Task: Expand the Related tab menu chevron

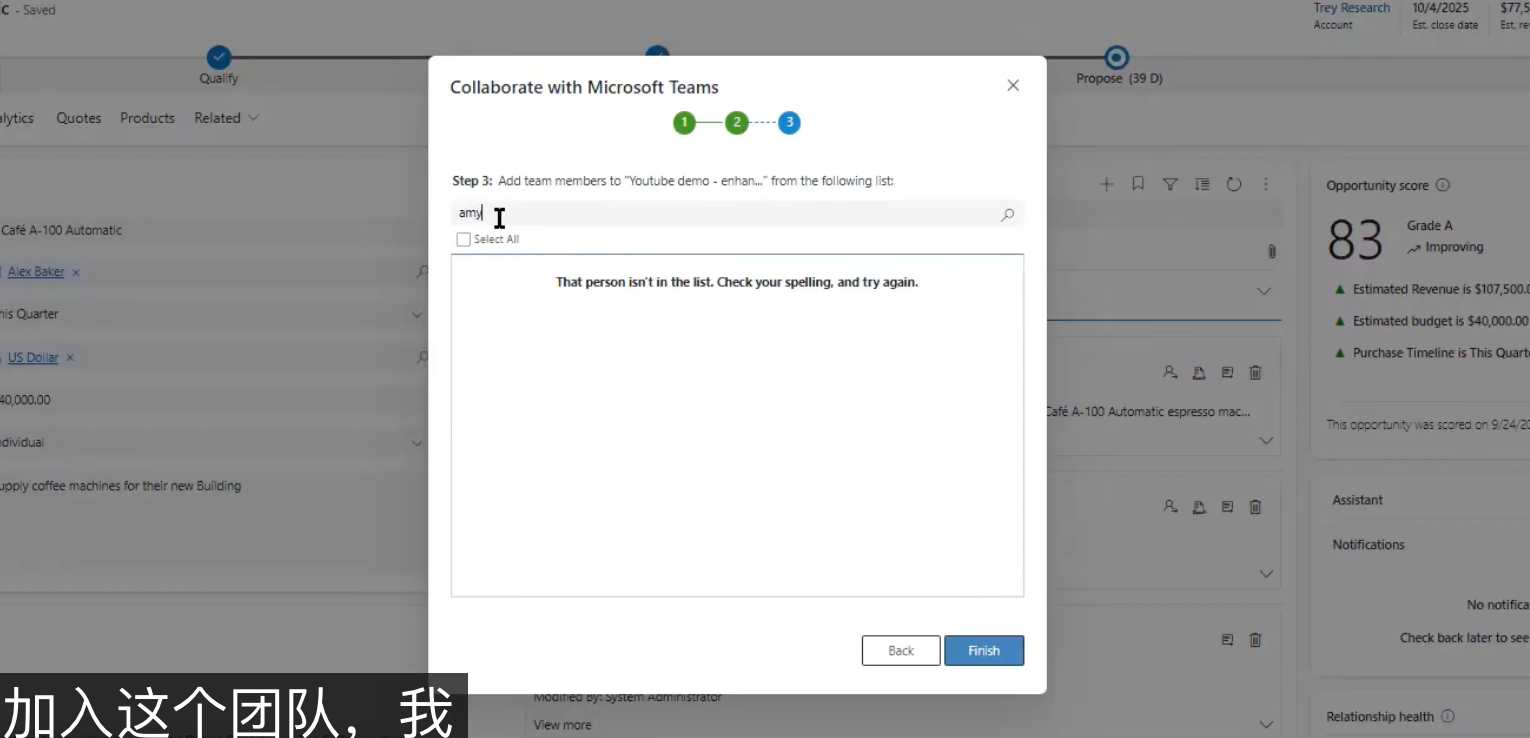Action: [253, 118]
